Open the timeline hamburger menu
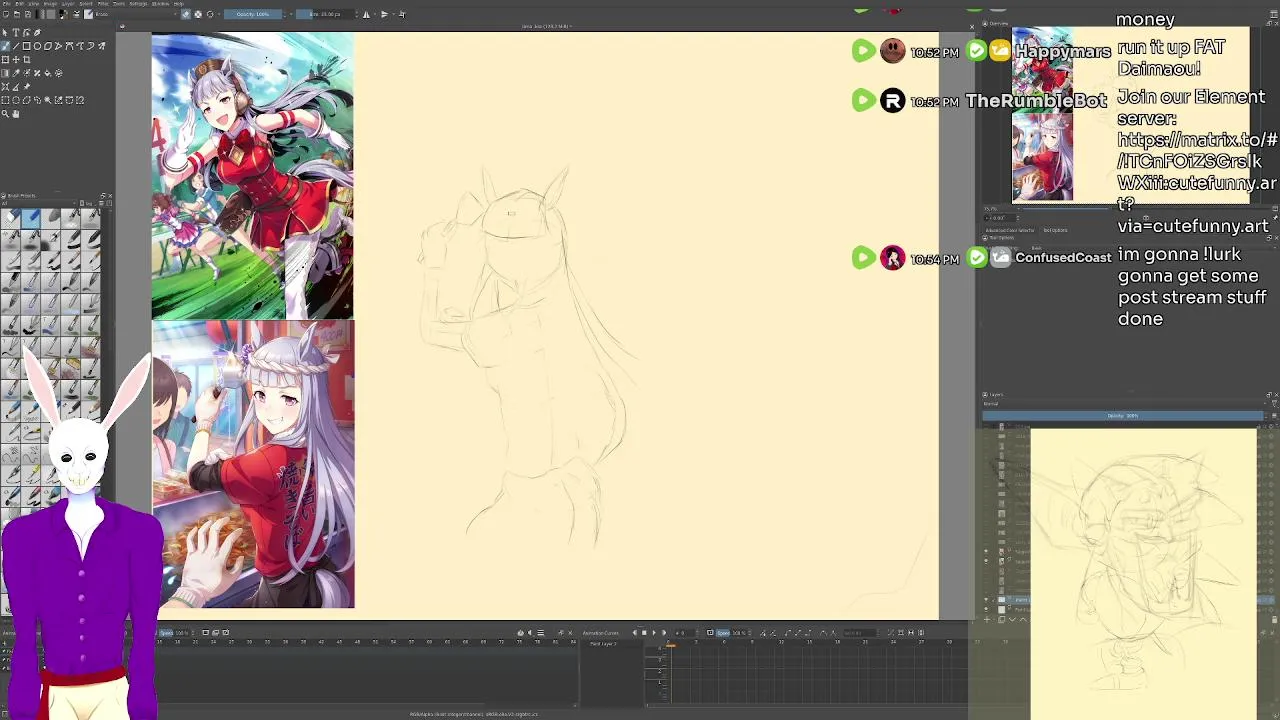Image resolution: width=1280 pixels, height=720 pixels. 541,632
